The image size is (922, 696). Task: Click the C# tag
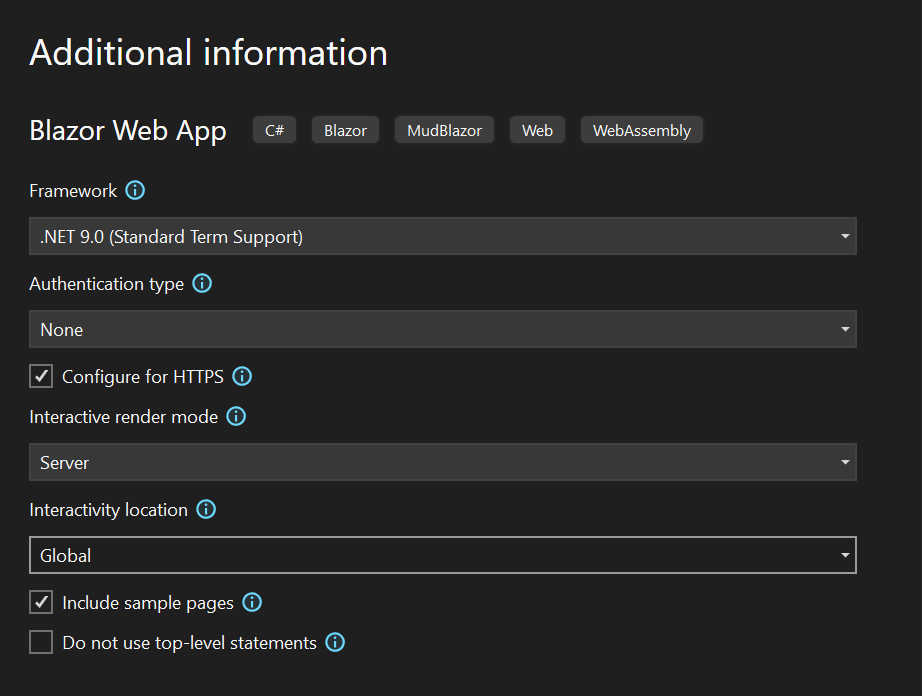click(275, 130)
